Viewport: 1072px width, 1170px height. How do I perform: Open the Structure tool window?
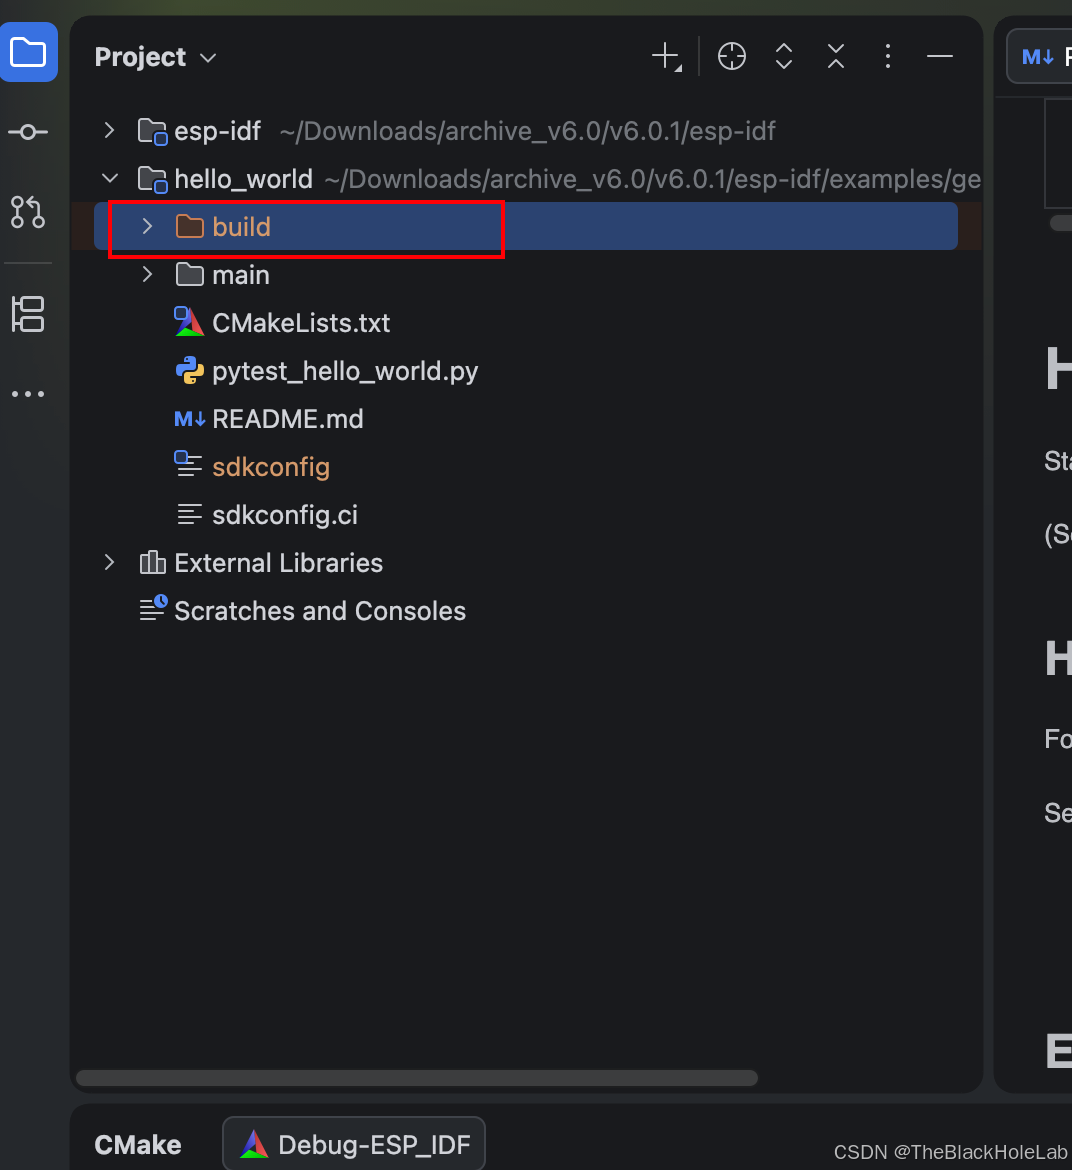[28, 314]
